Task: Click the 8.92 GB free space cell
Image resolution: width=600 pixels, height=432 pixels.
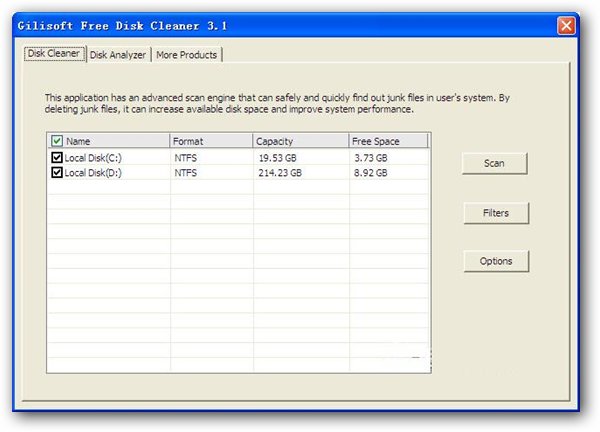Action: point(370,173)
